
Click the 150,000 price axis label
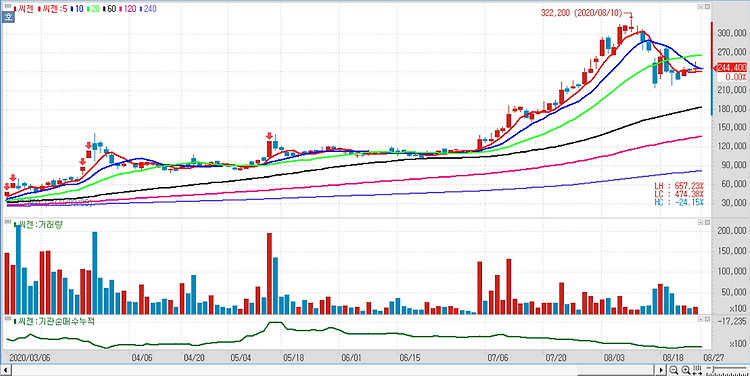tap(731, 127)
